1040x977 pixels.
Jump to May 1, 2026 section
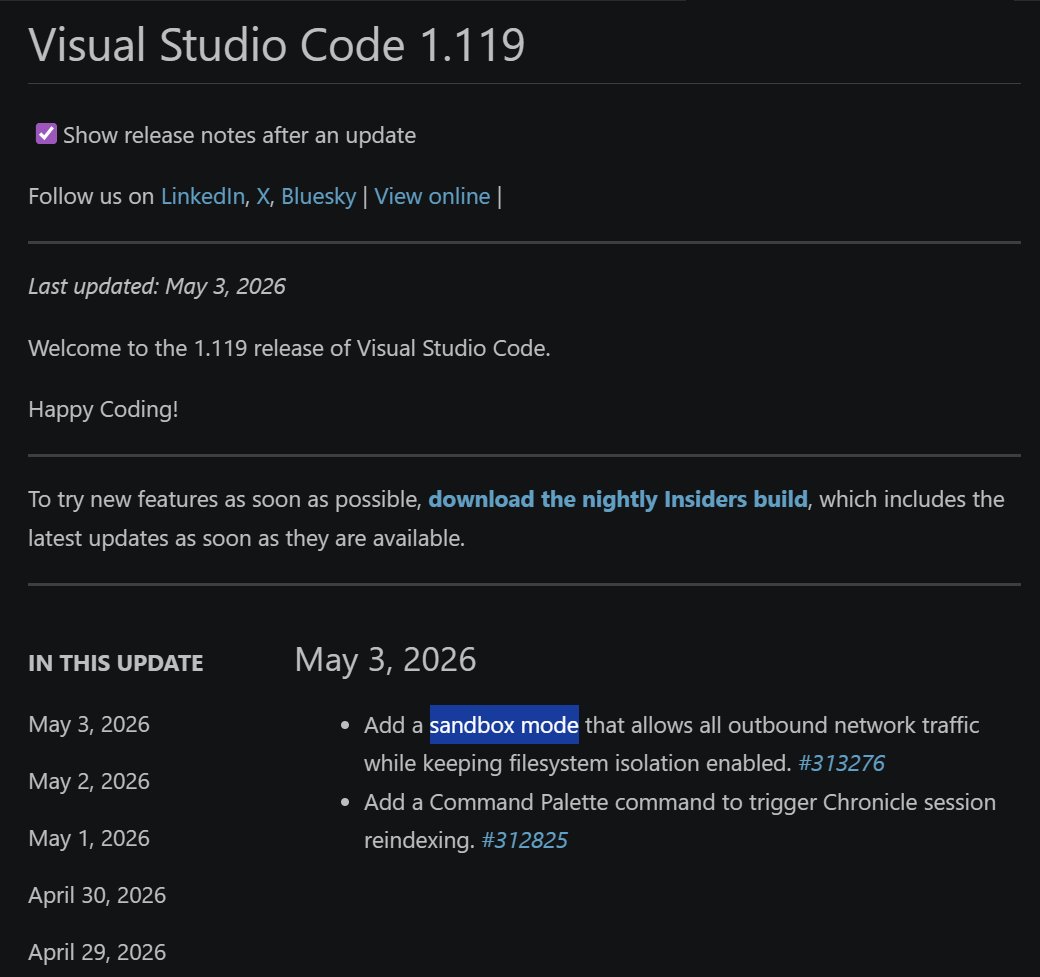pyautogui.click(x=89, y=838)
